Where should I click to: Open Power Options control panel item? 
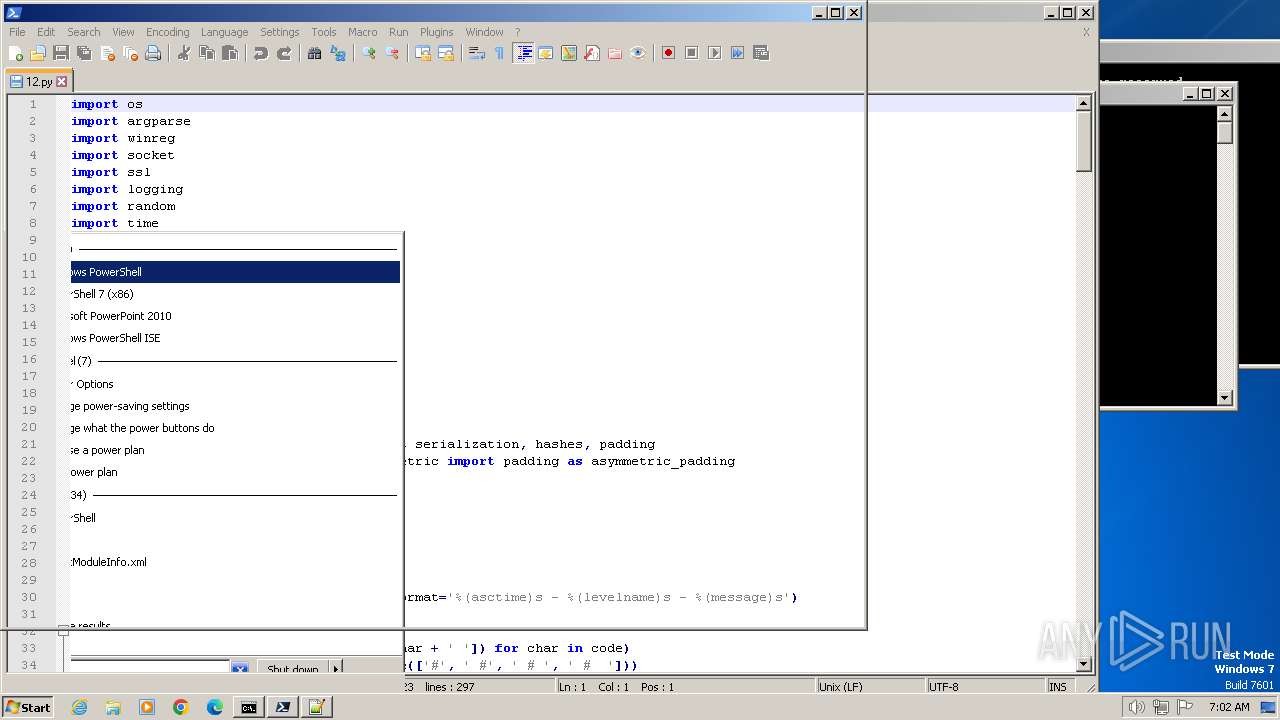(x=235, y=384)
